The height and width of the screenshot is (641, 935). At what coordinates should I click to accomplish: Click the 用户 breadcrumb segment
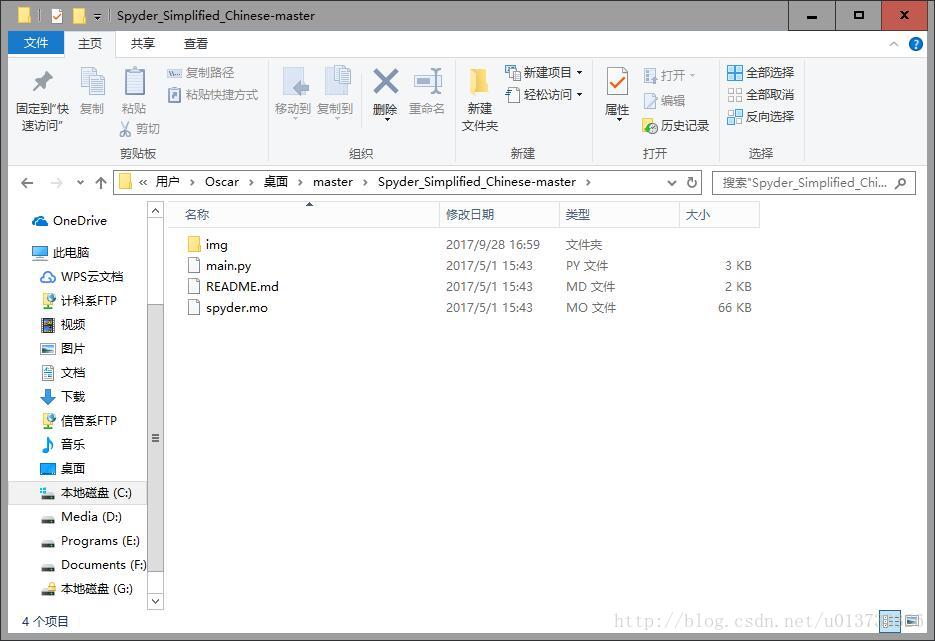click(x=168, y=182)
